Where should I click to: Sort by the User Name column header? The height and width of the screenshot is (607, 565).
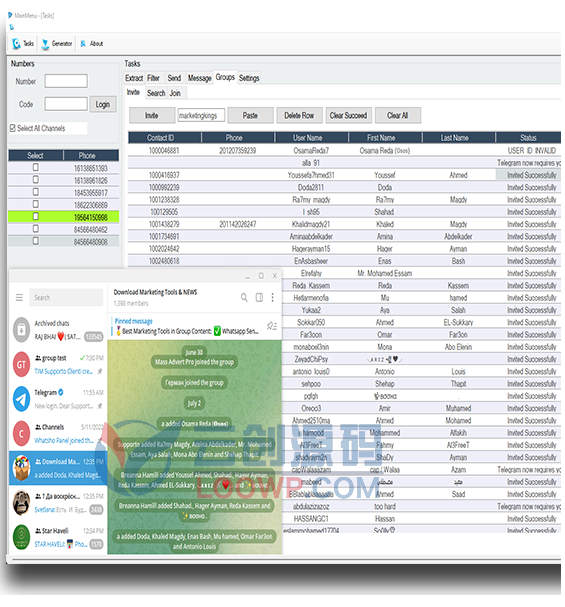[312, 137]
